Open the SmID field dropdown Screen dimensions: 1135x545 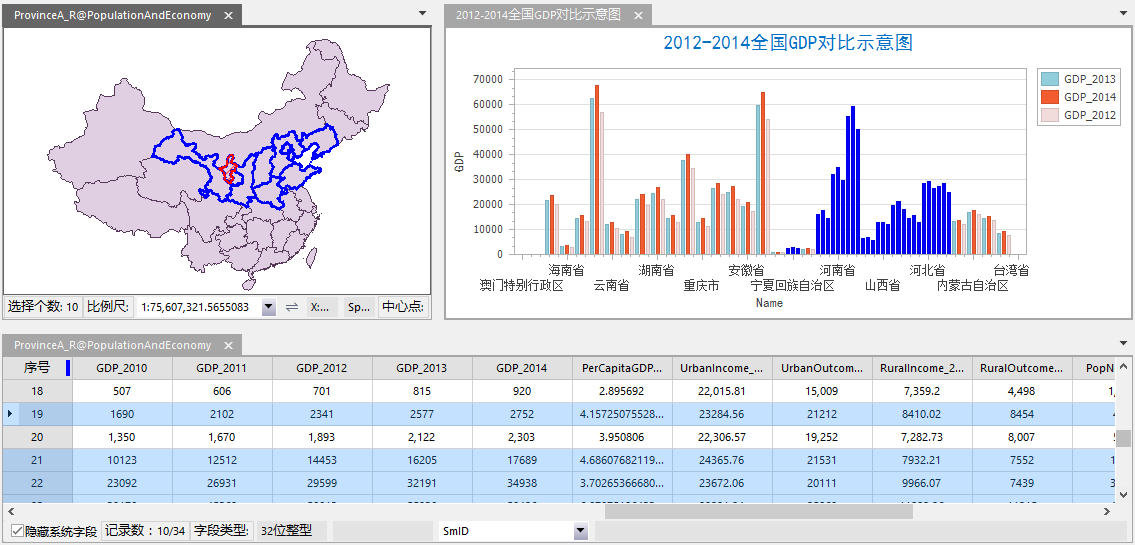pyautogui.click(x=580, y=531)
